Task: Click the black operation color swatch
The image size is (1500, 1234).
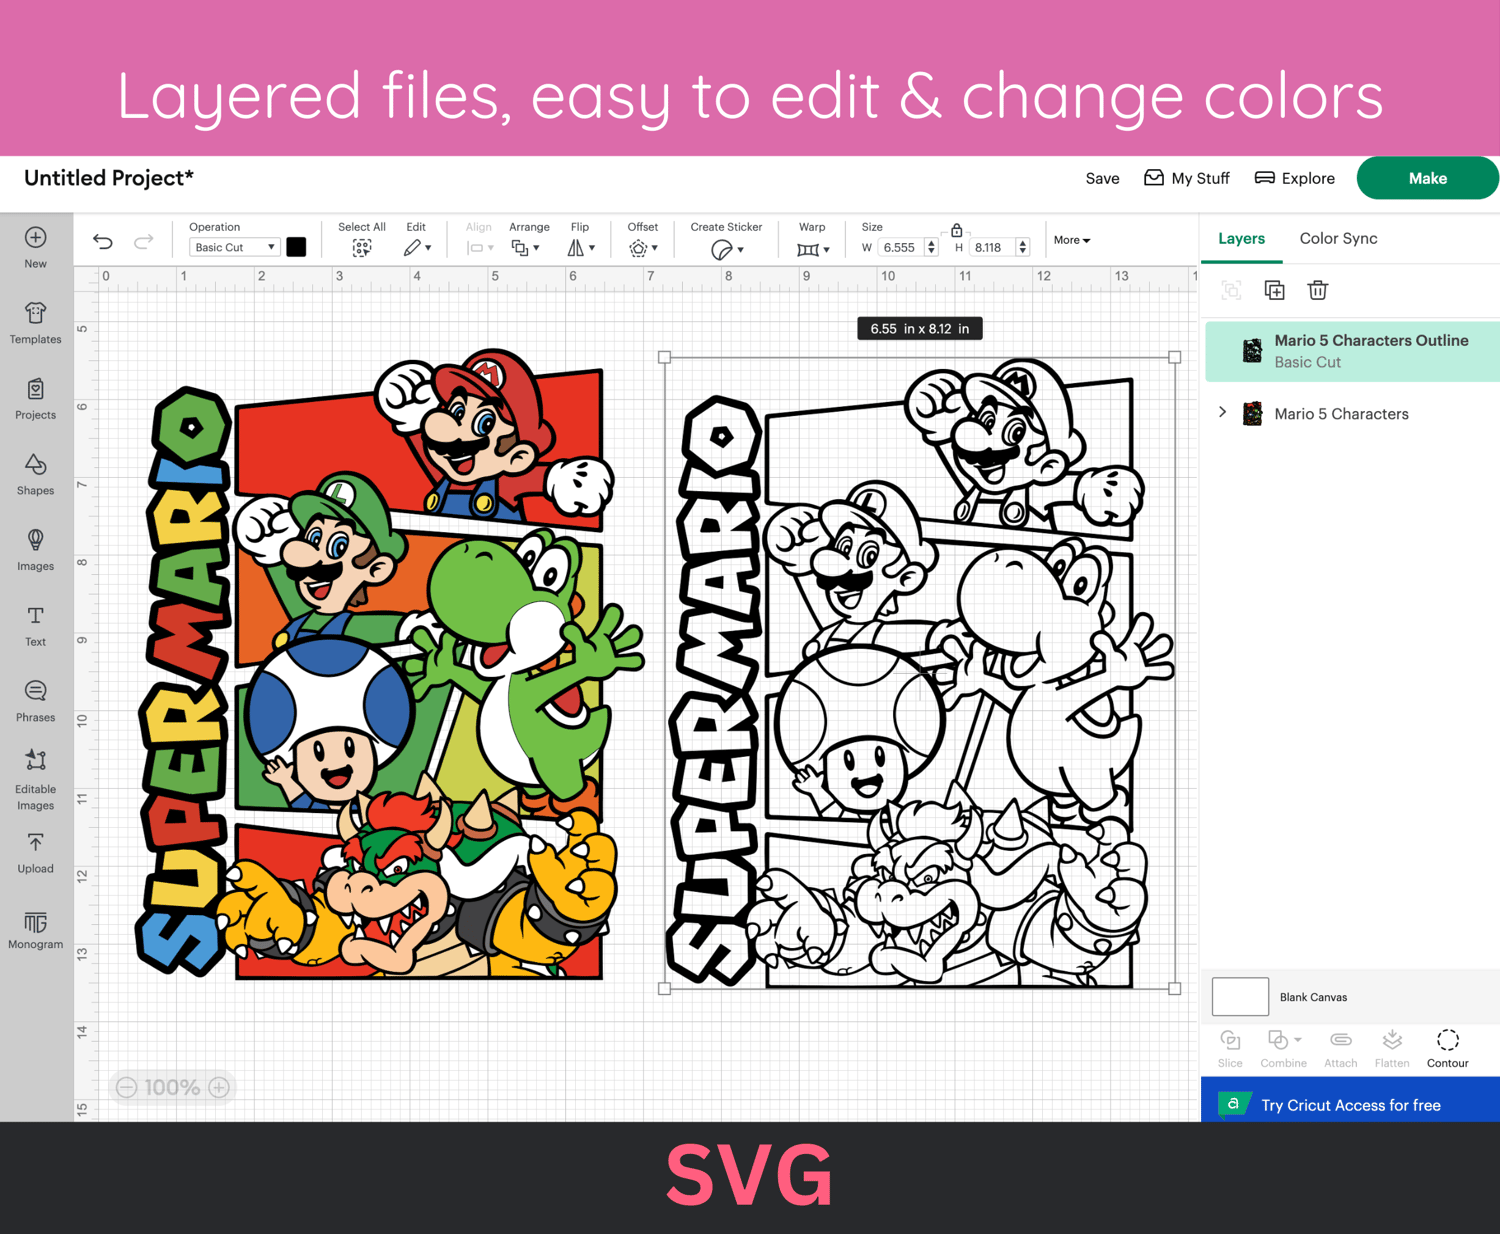Action: (x=296, y=247)
